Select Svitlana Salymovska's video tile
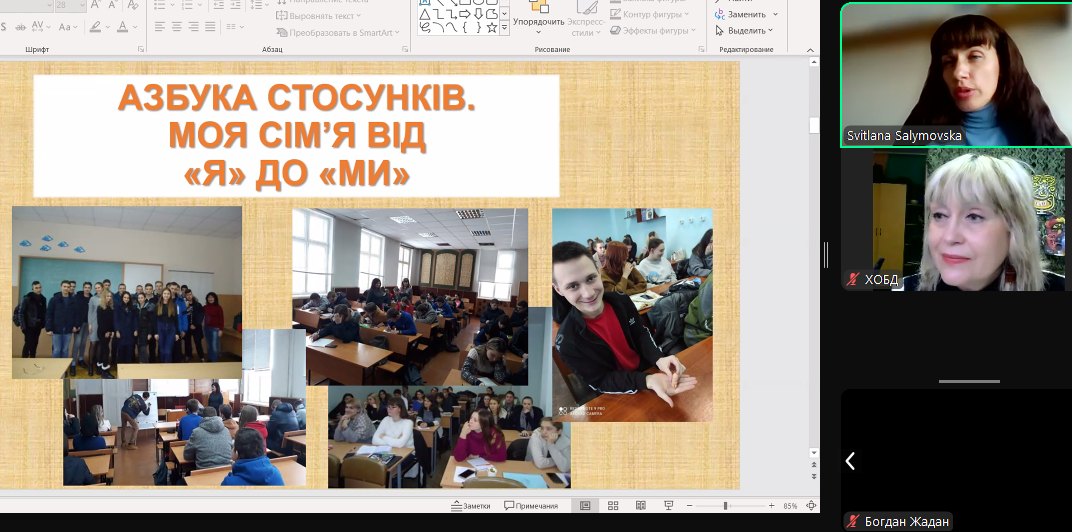The image size is (1072, 532). [x=956, y=75]
